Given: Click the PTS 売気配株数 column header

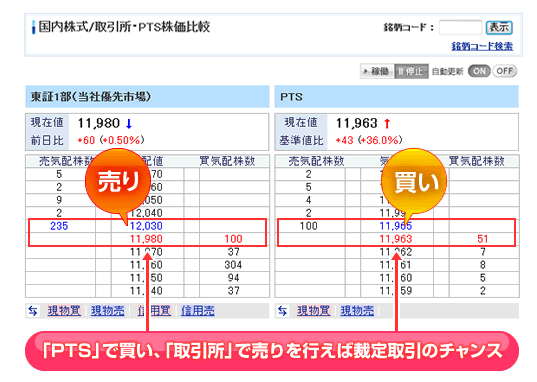Looking at the screenshot, I should click(316, 161).
